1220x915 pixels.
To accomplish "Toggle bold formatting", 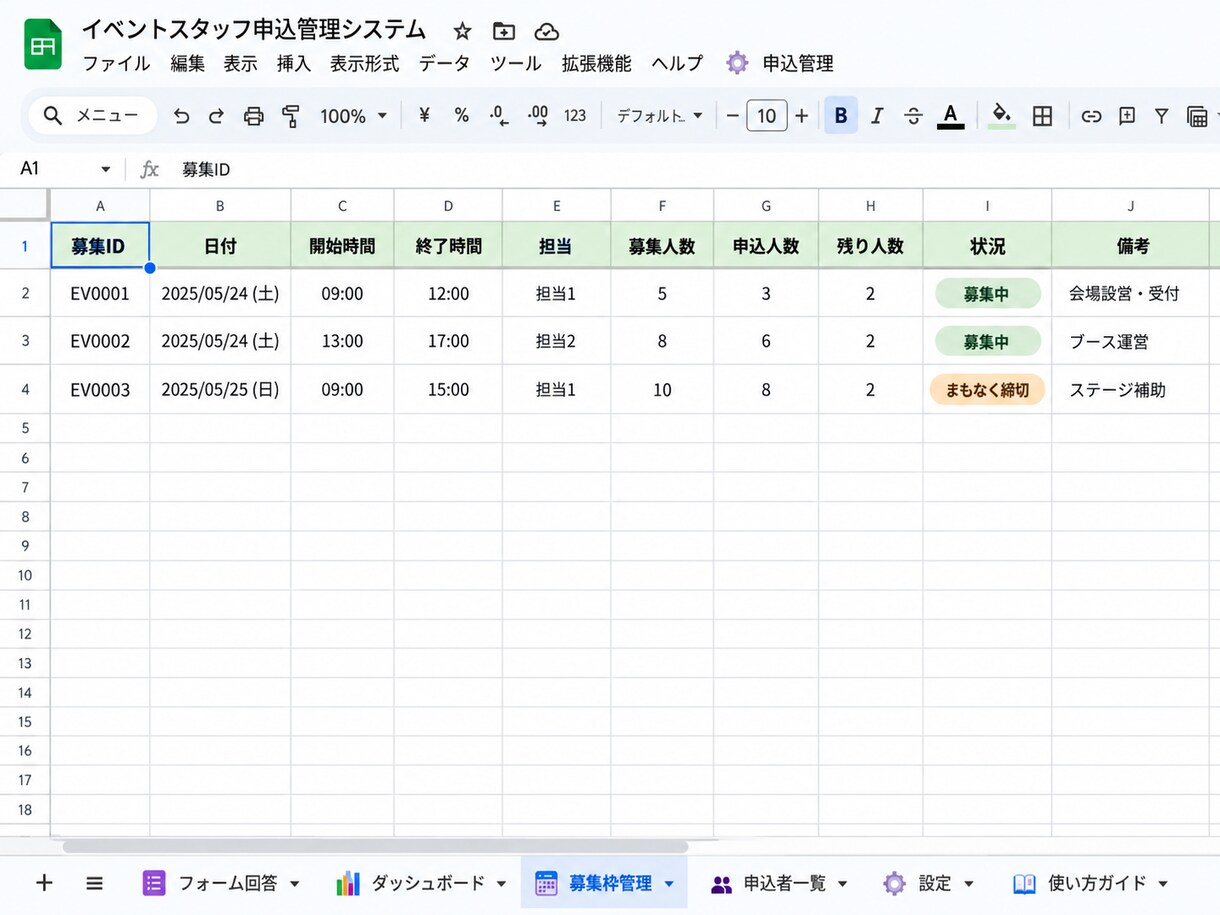I will pyautogui.click(x=841, y=116).
